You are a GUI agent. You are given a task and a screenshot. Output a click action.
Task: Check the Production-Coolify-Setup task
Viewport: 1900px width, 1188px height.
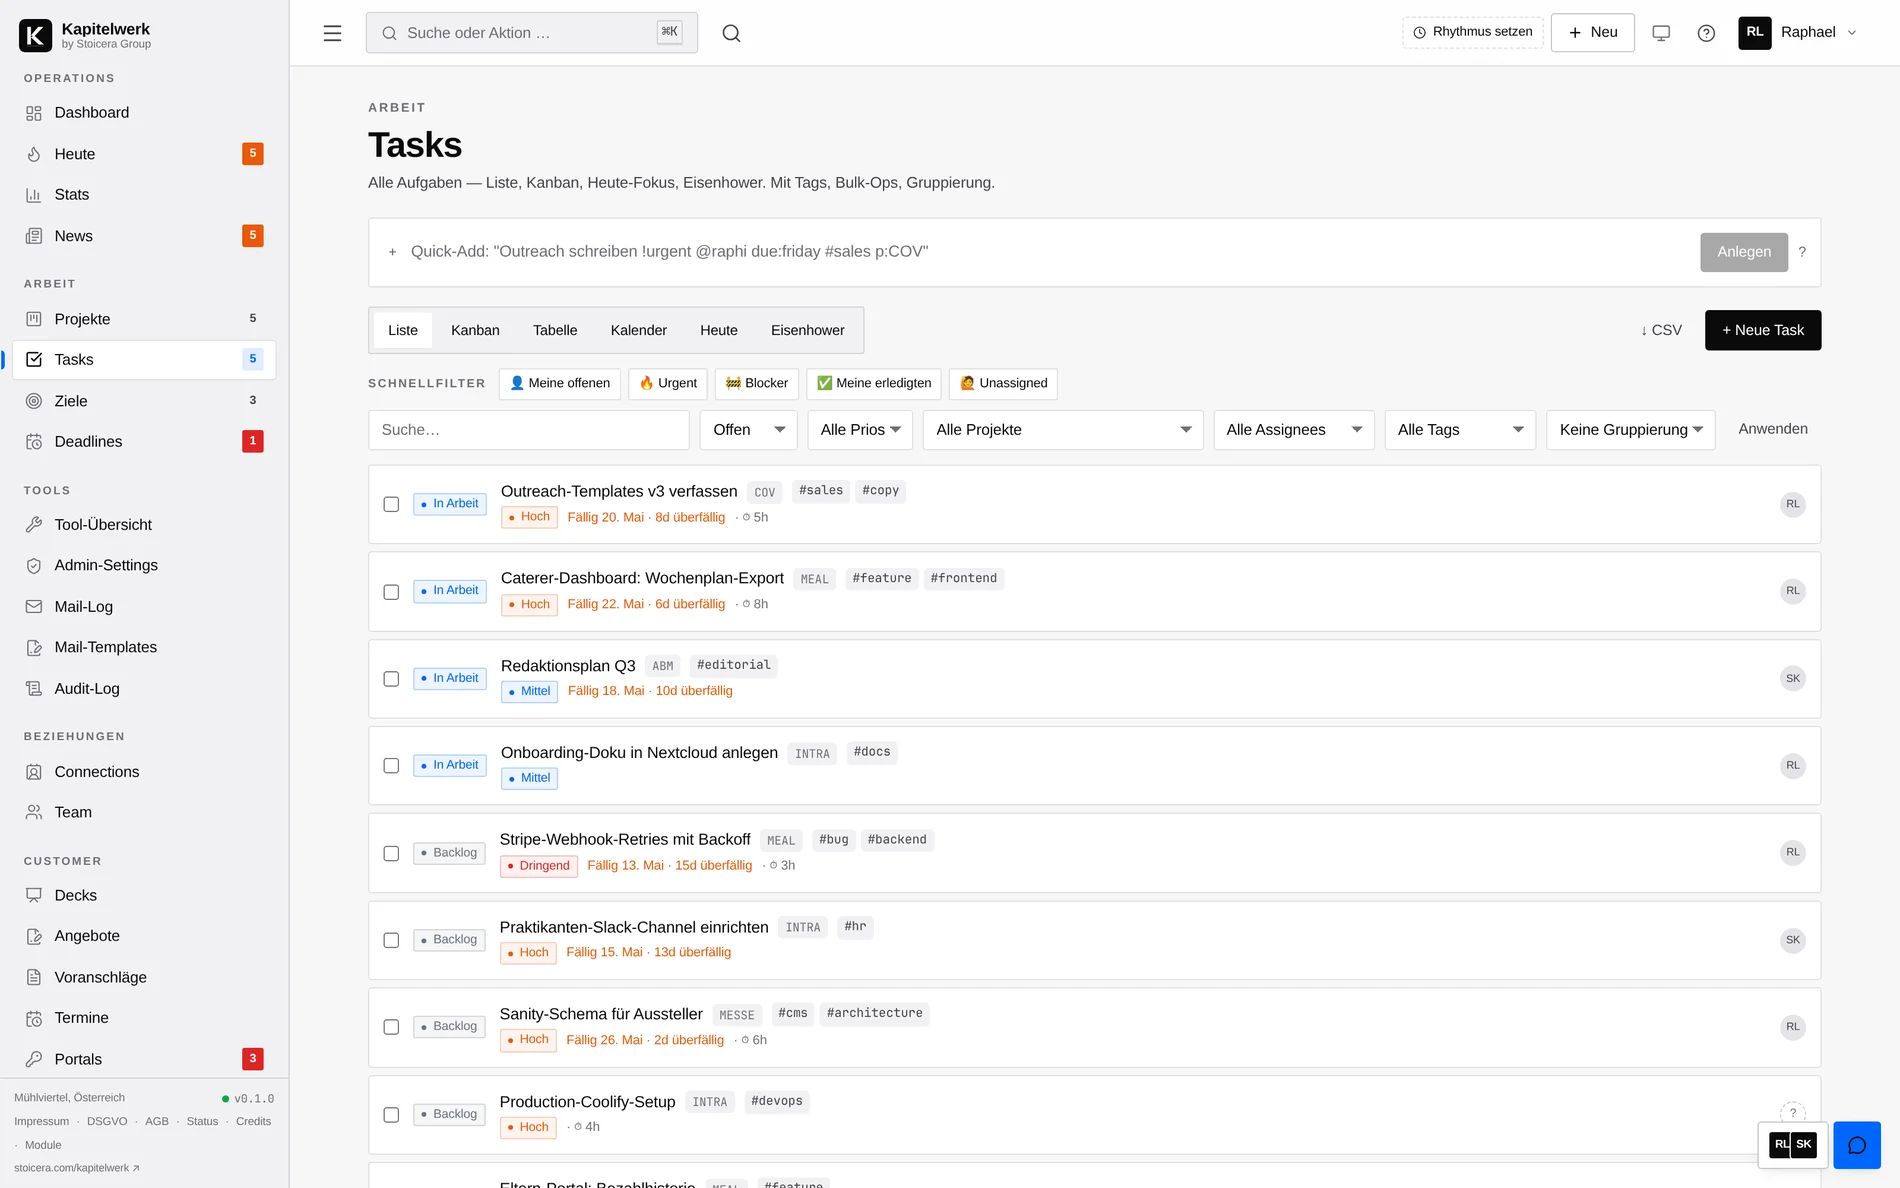coord(391,1115)
